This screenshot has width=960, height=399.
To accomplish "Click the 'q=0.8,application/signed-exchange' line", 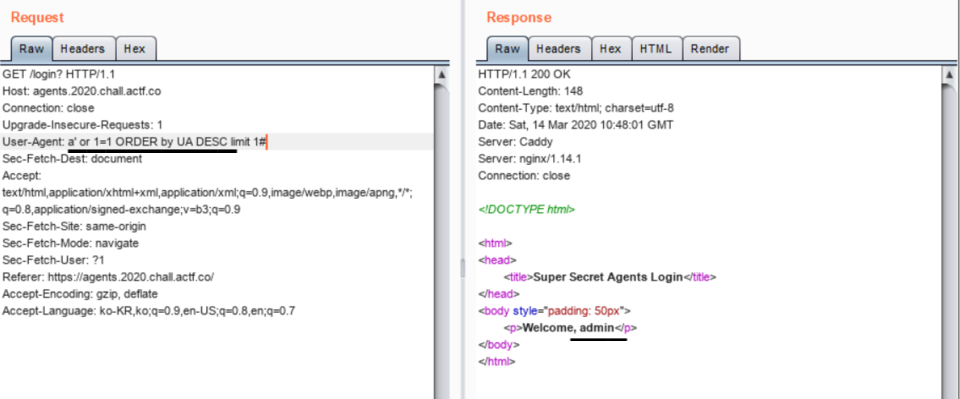I will coord(121,209).
